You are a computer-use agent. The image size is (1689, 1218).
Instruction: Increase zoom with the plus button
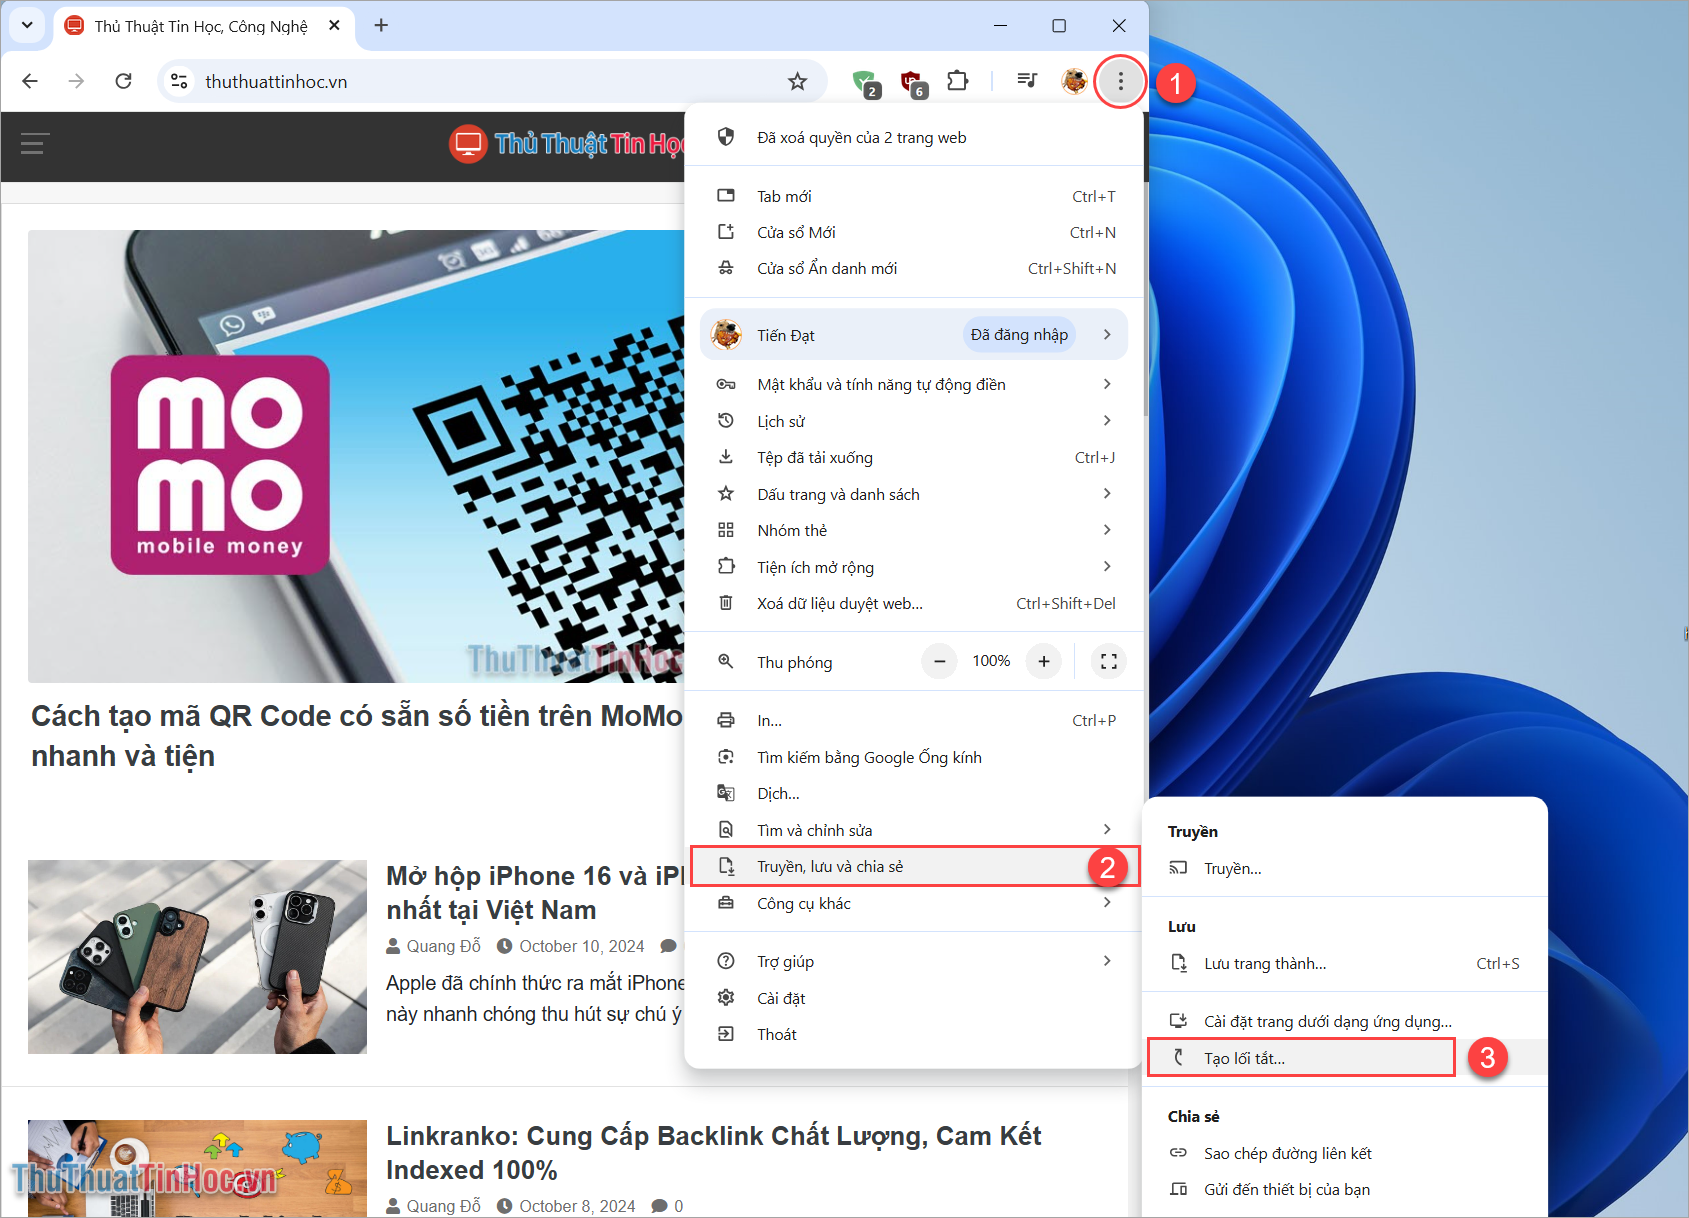(x=1043, y=661)
